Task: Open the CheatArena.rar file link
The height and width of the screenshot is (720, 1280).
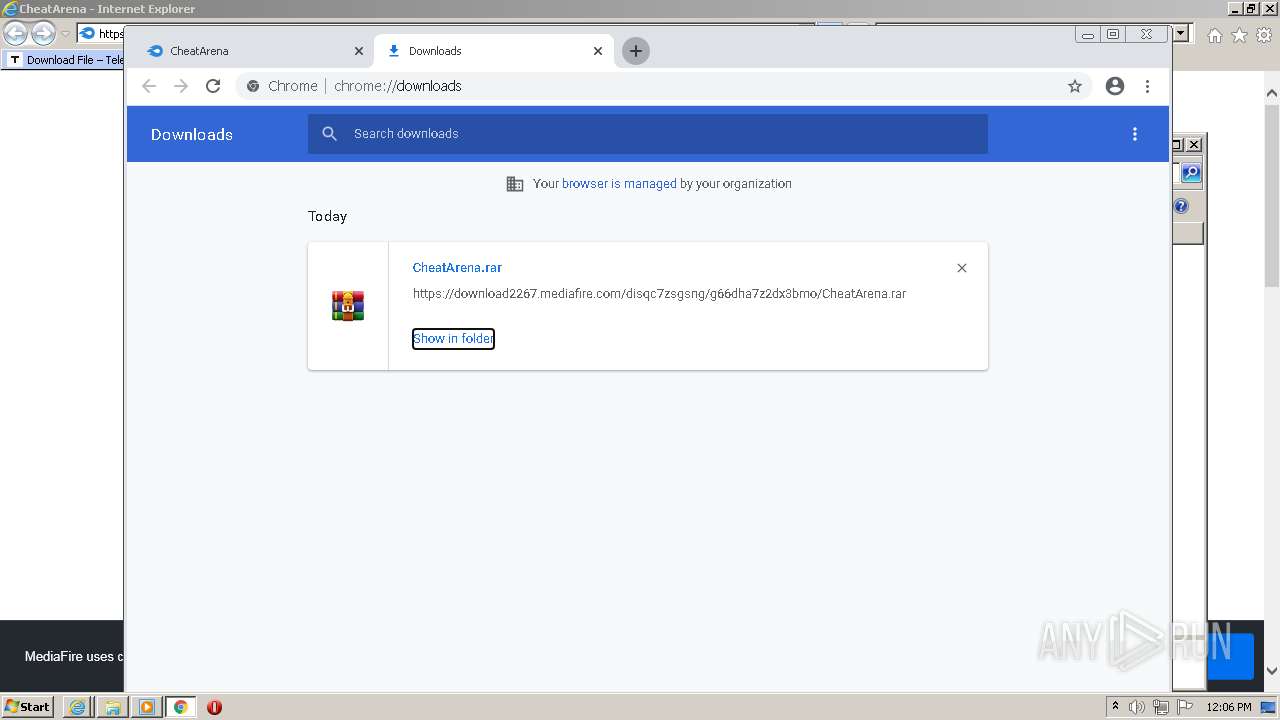Action: pyautogui.click(x=457, y=268)
